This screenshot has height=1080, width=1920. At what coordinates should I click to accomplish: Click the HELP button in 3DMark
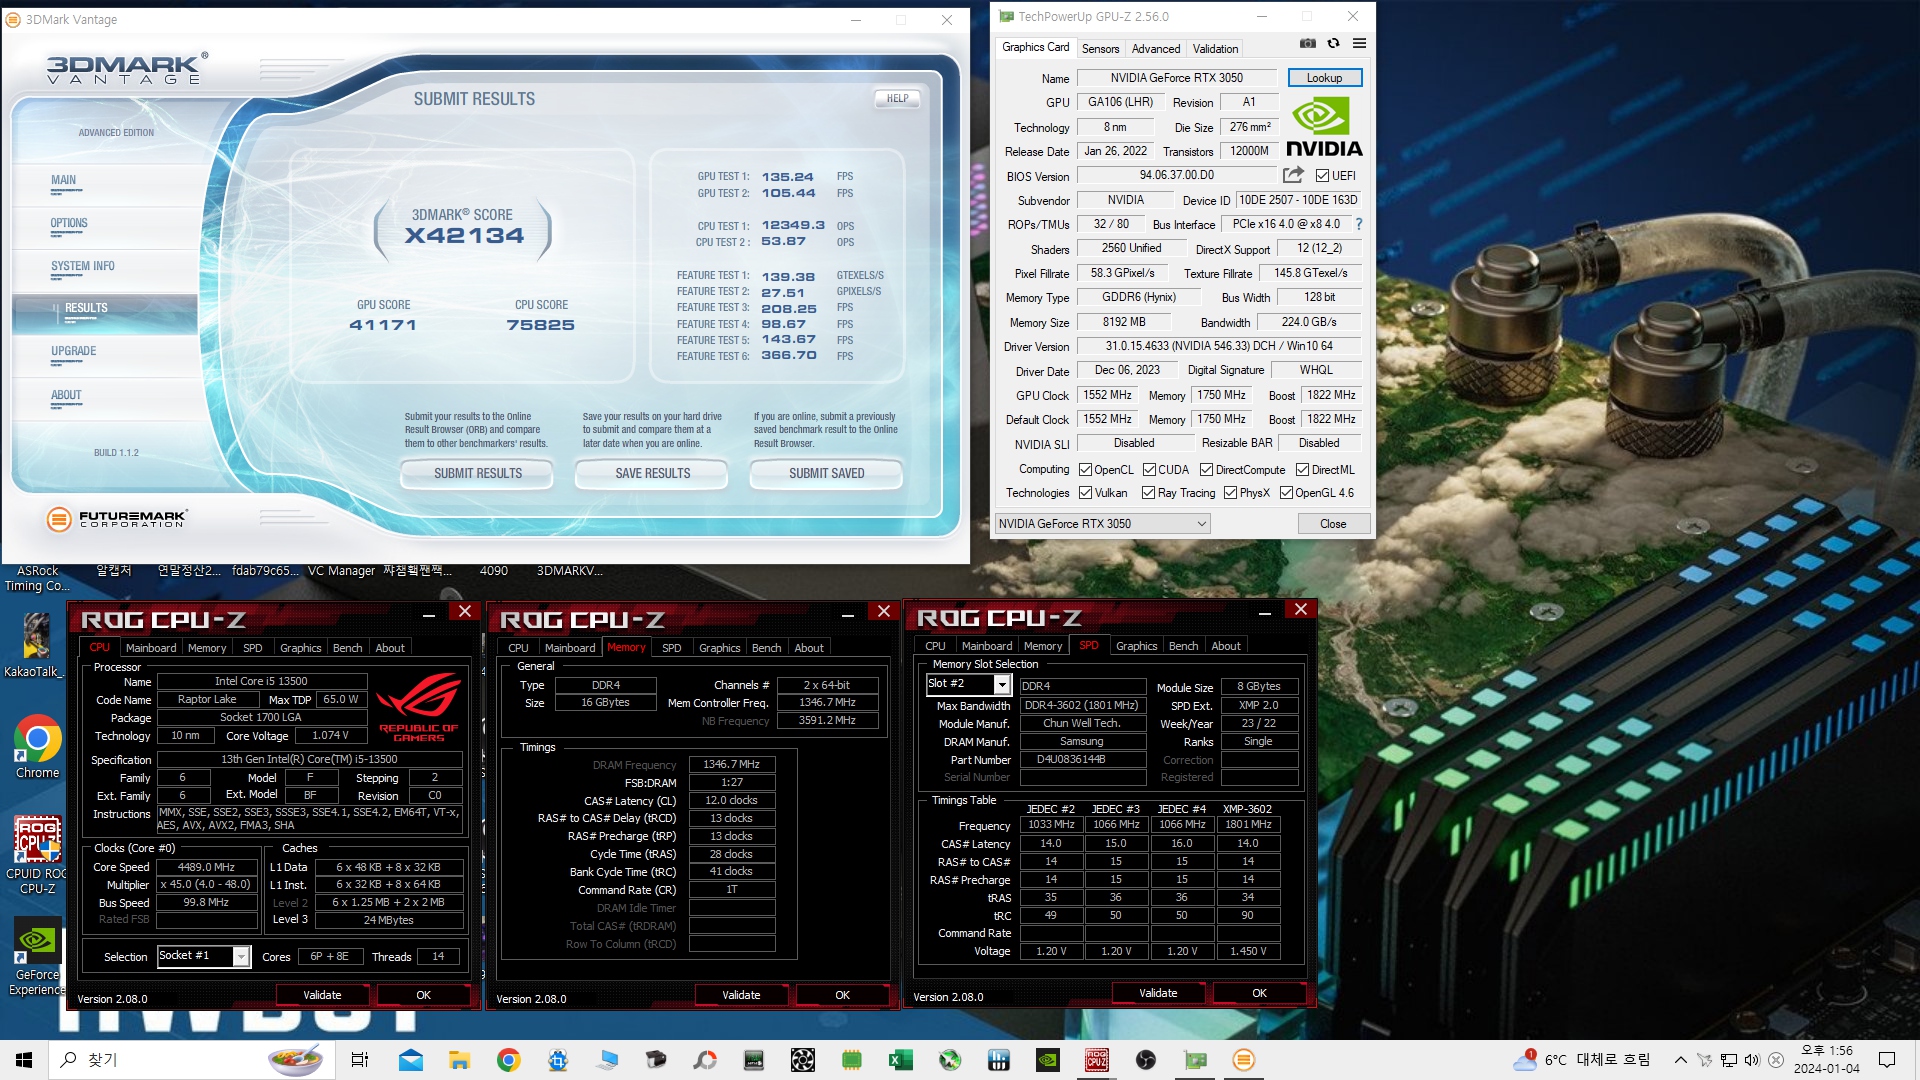click(x=897, y=99)
